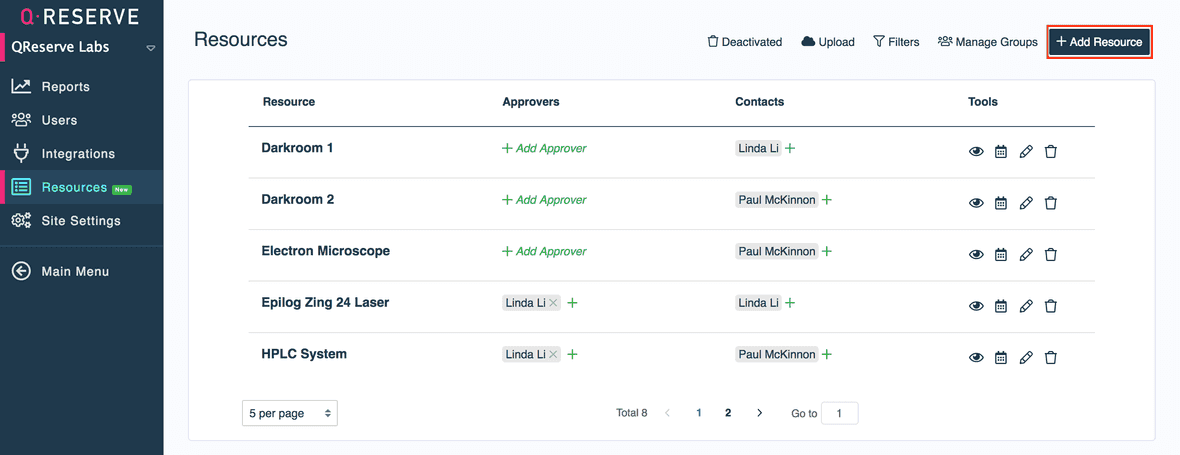Add another approver to Epilog Zing 24 Laser
The image size is (1180, 455).
(x=573, y=303)
